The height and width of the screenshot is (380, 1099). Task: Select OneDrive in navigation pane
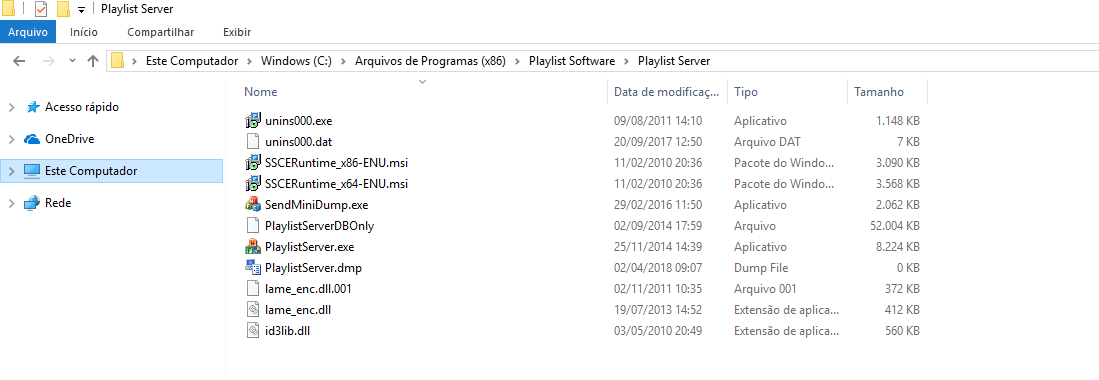[x=69, y=139]
